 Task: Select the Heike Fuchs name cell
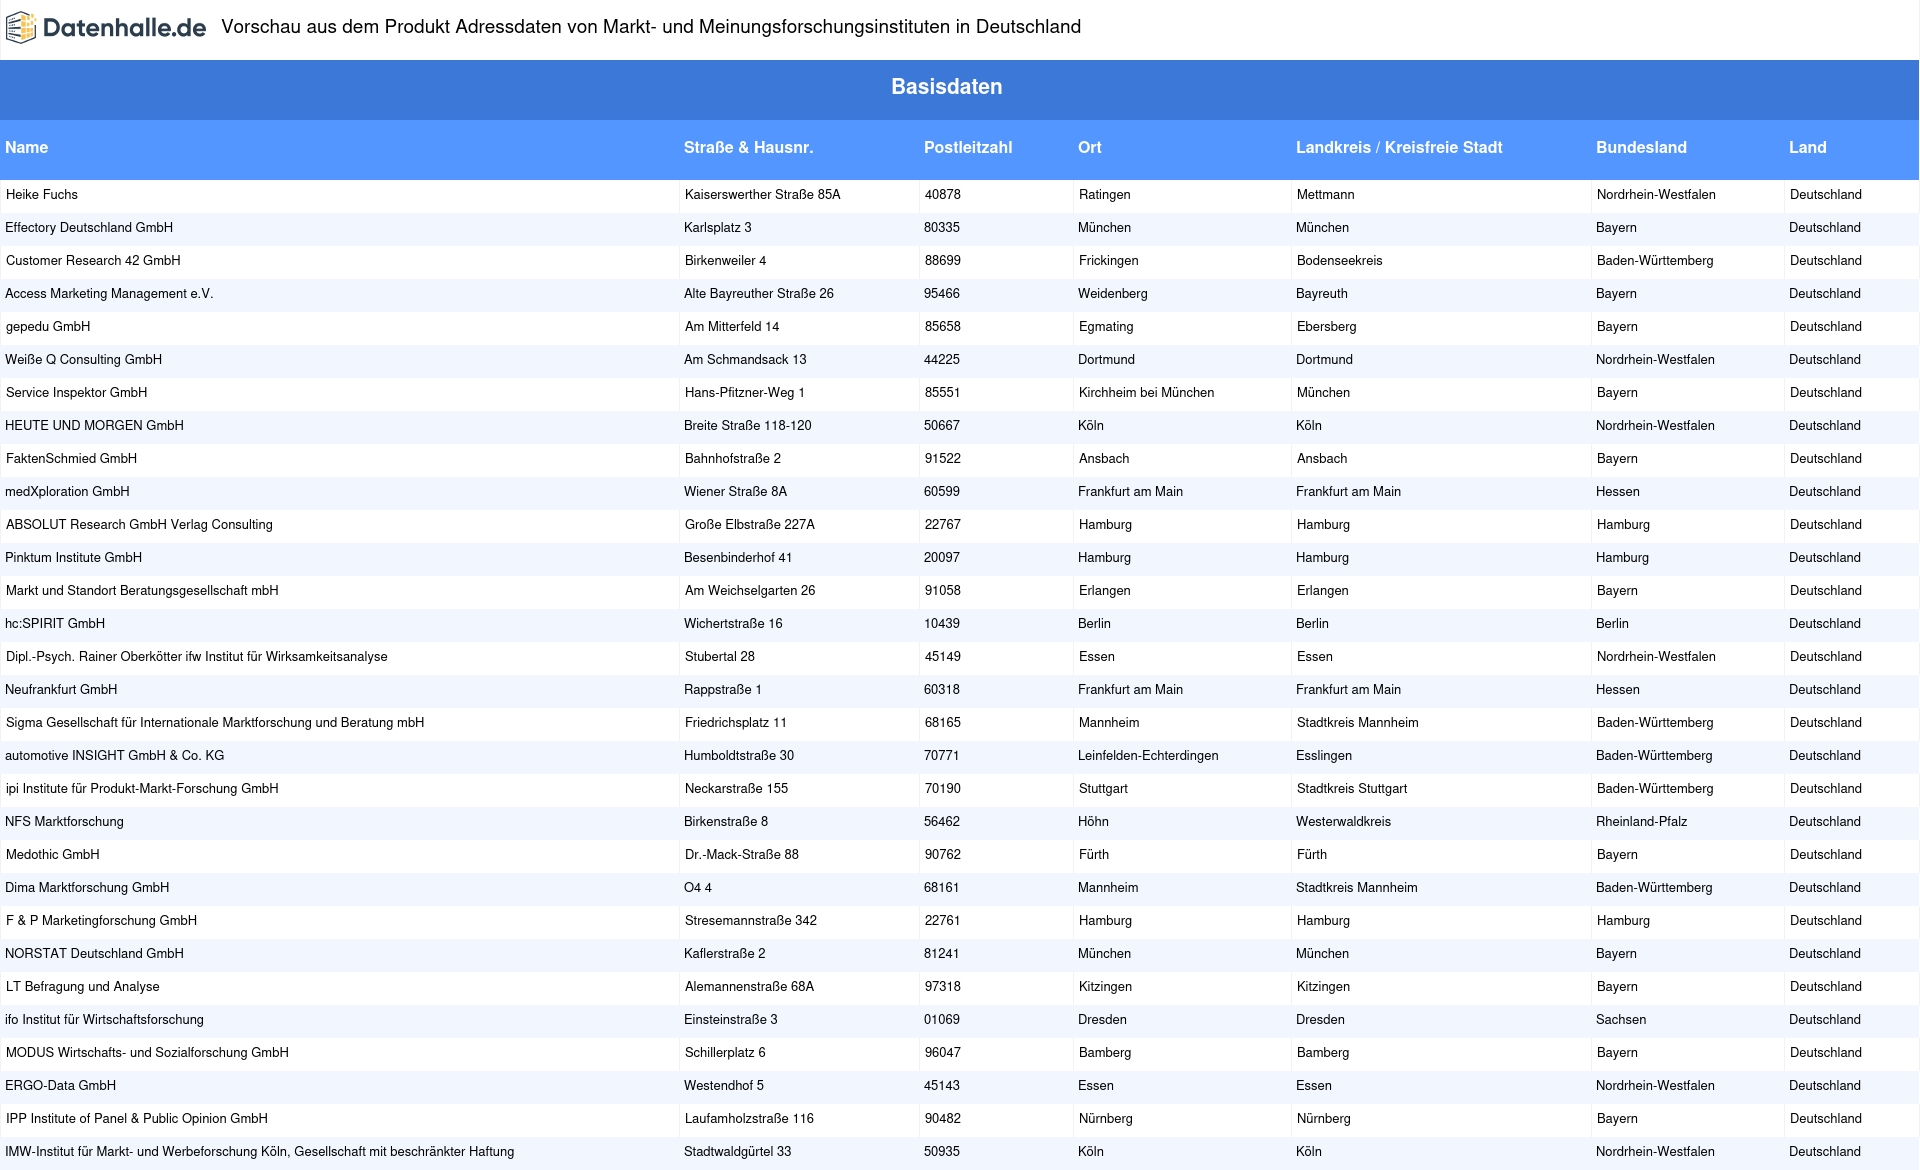pos(41,194)
